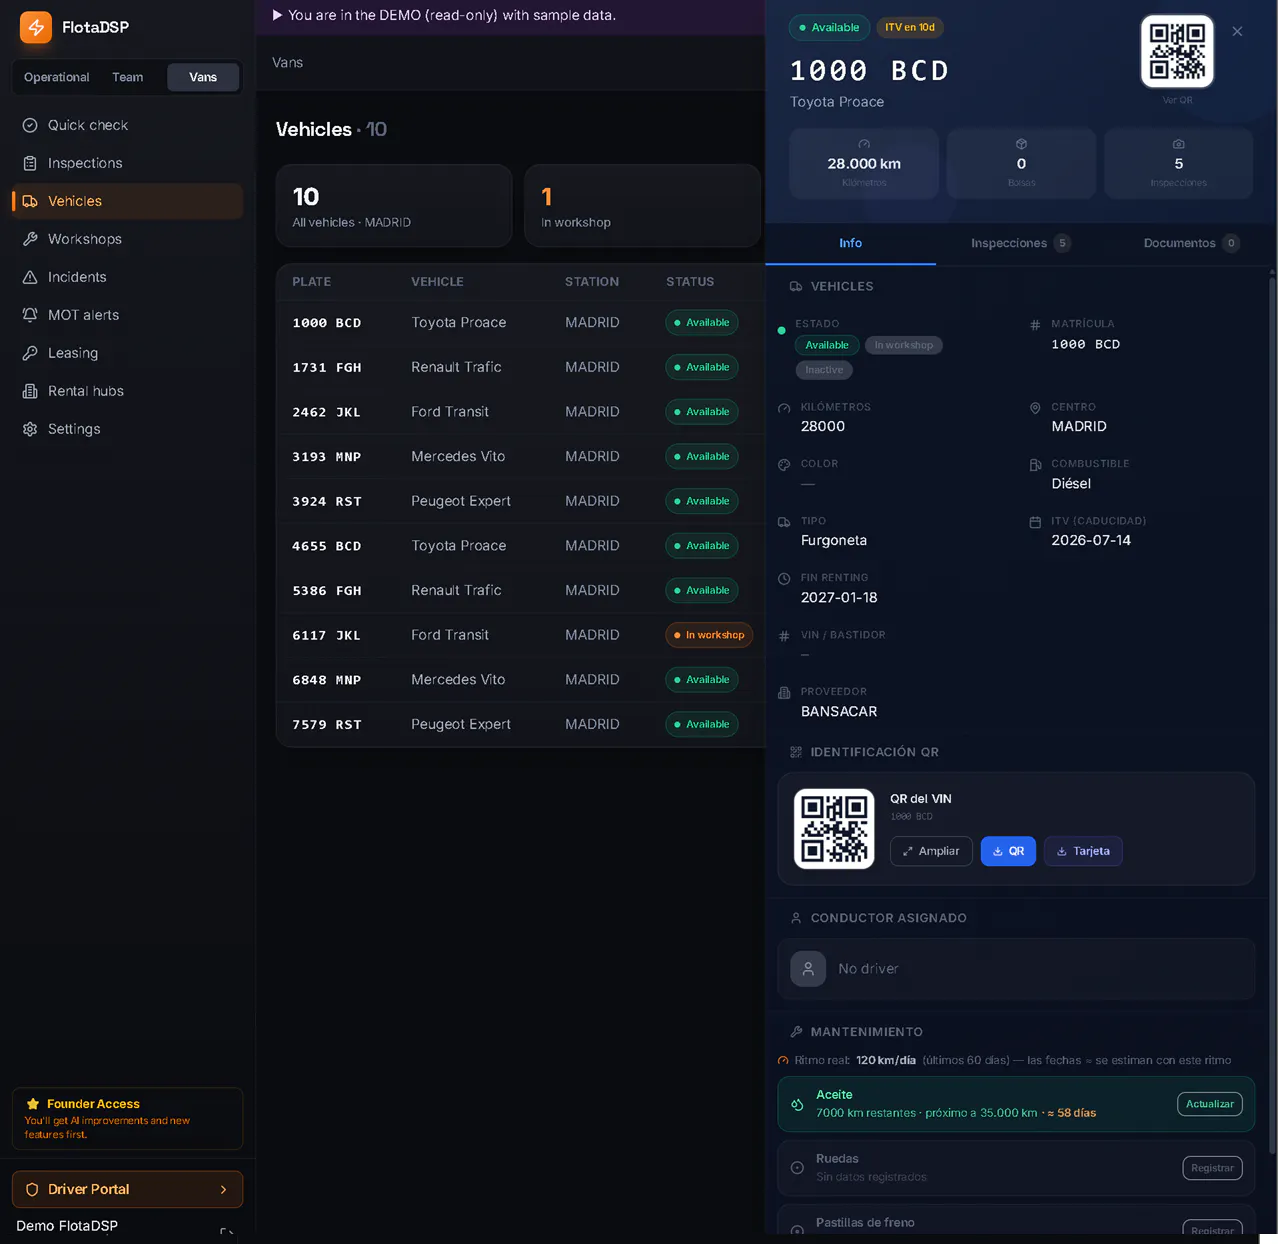Click Ampliar to enlarge the QR
1278x1244 pixels.
pos(931,851)
